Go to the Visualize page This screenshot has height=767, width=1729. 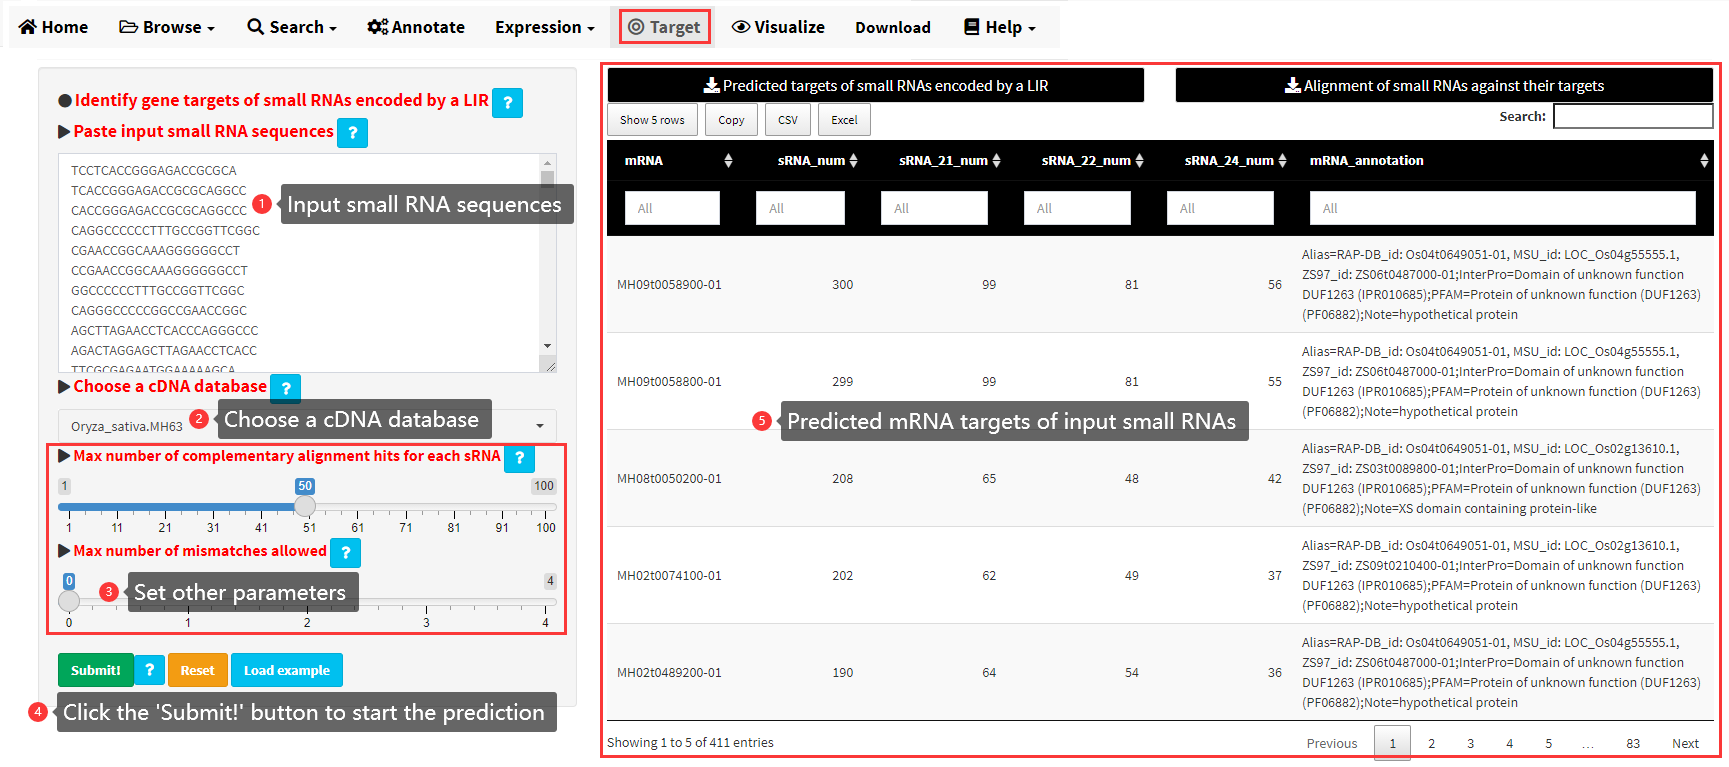point(778,27)
